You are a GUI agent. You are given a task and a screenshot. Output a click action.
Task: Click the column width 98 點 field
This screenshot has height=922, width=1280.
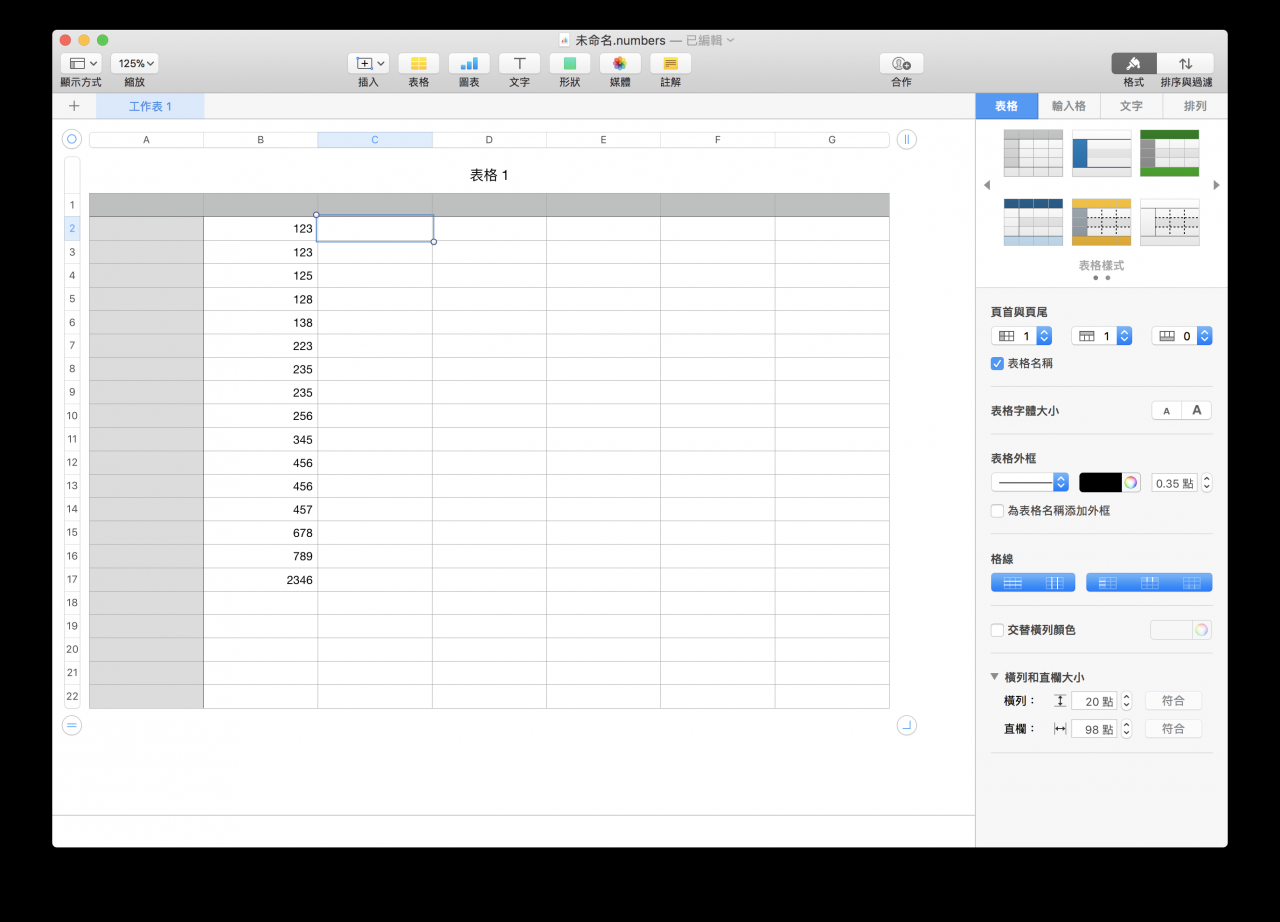pyautogui.click(x=1093, y=729)
